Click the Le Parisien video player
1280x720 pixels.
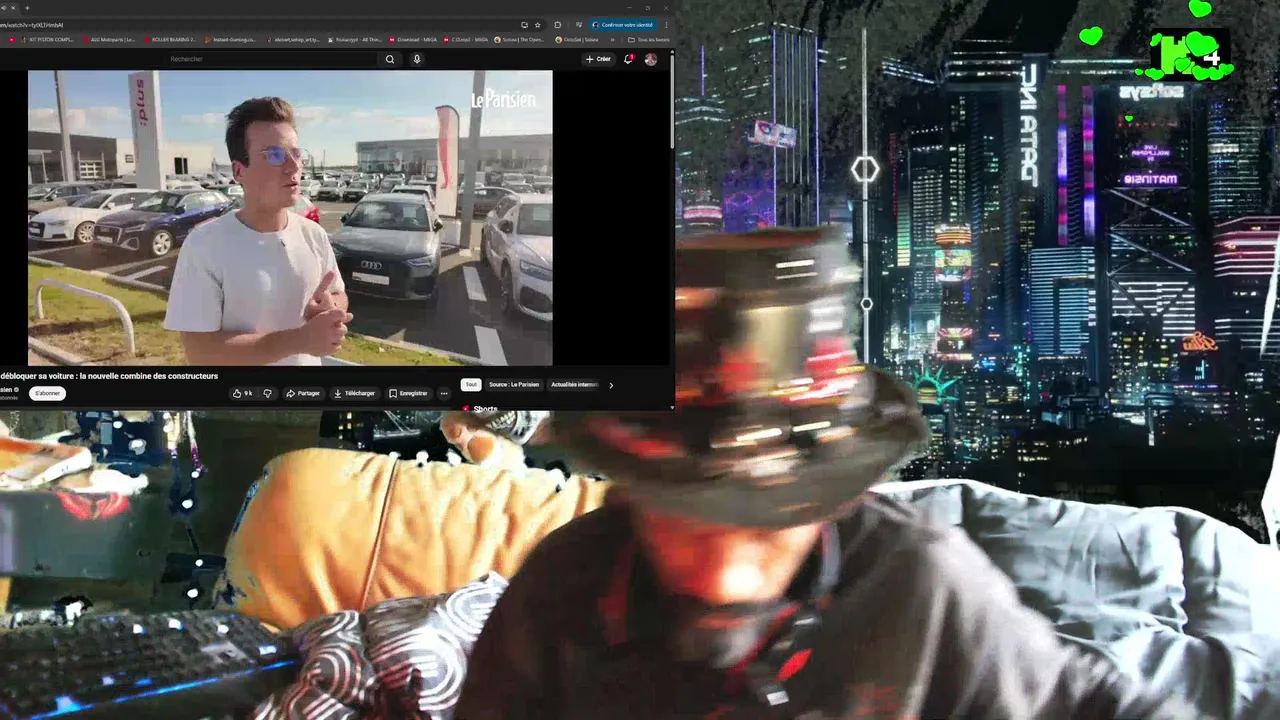pos(290,218)
